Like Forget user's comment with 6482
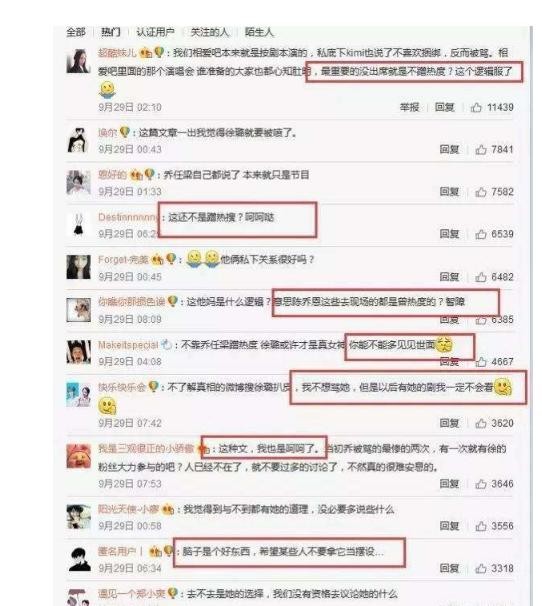The image size is (542, 606). (481, 277)
